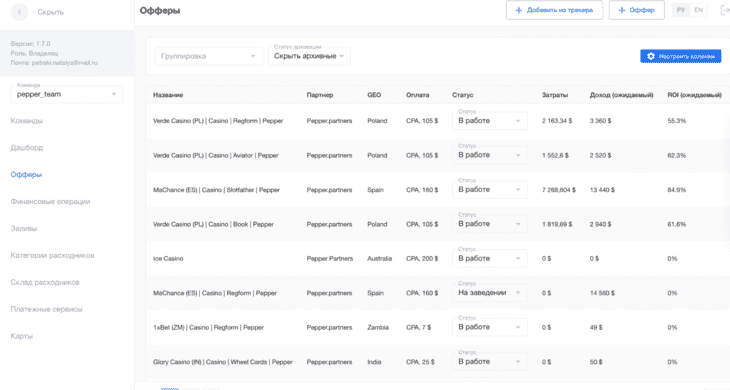The width and height of the screenshot is (730, 390).
Task: Change status of Ice Casino offer
Action: pyautogui.click(x=489, y=259)
